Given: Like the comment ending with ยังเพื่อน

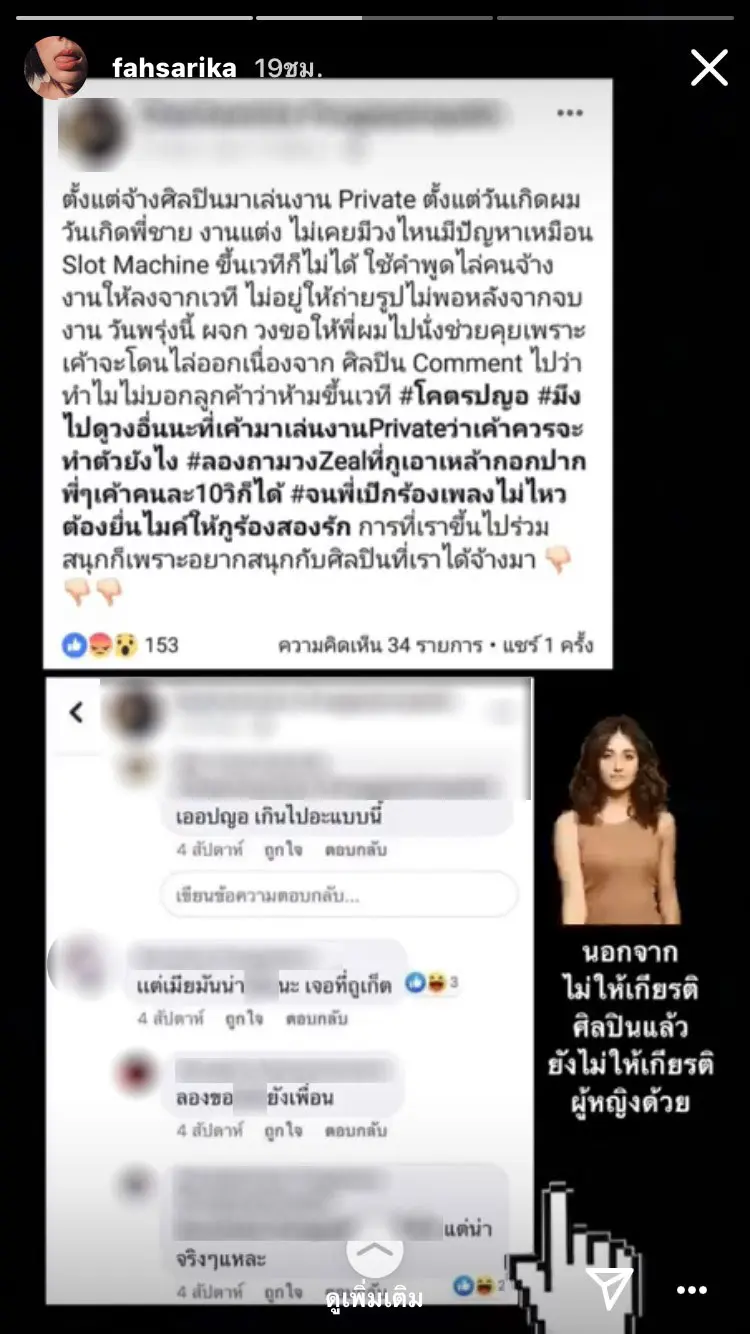Looking at the screenshot, I should pyautogui.click(x=283, y=1131).
